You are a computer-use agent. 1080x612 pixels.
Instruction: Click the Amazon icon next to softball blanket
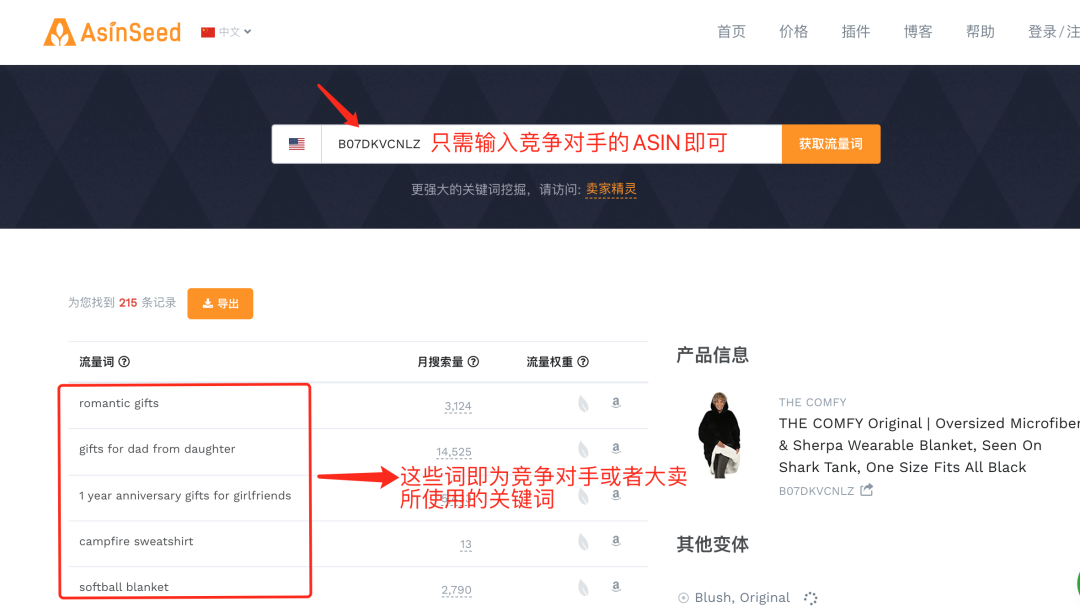click(x=615, y=586)
